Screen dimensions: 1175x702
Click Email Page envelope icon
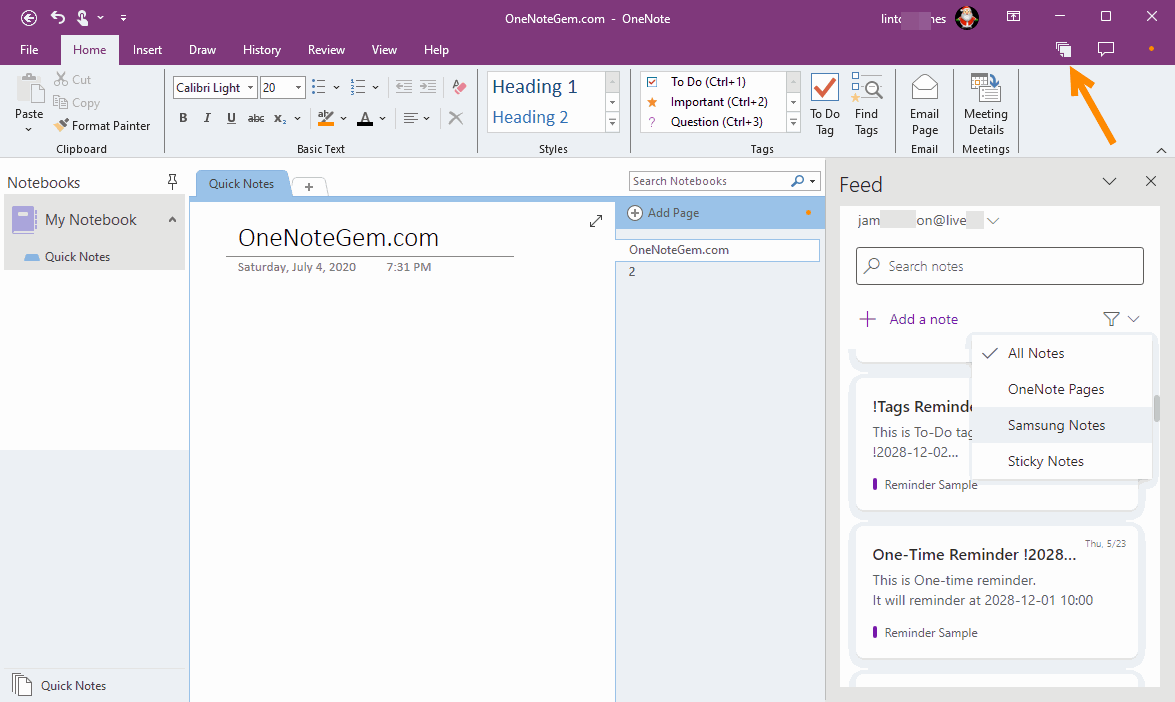click(925, 88)
